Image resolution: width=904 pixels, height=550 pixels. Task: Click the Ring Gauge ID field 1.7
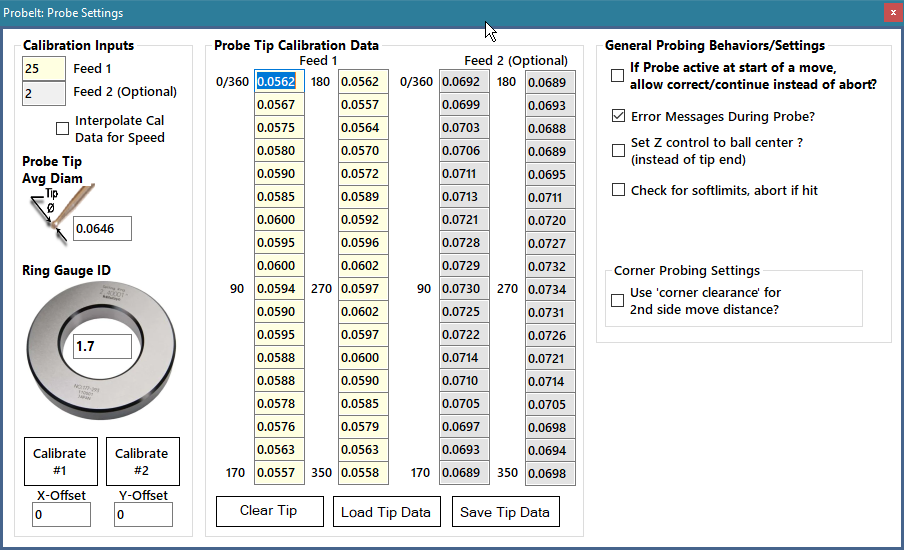(x=103, y=346)
